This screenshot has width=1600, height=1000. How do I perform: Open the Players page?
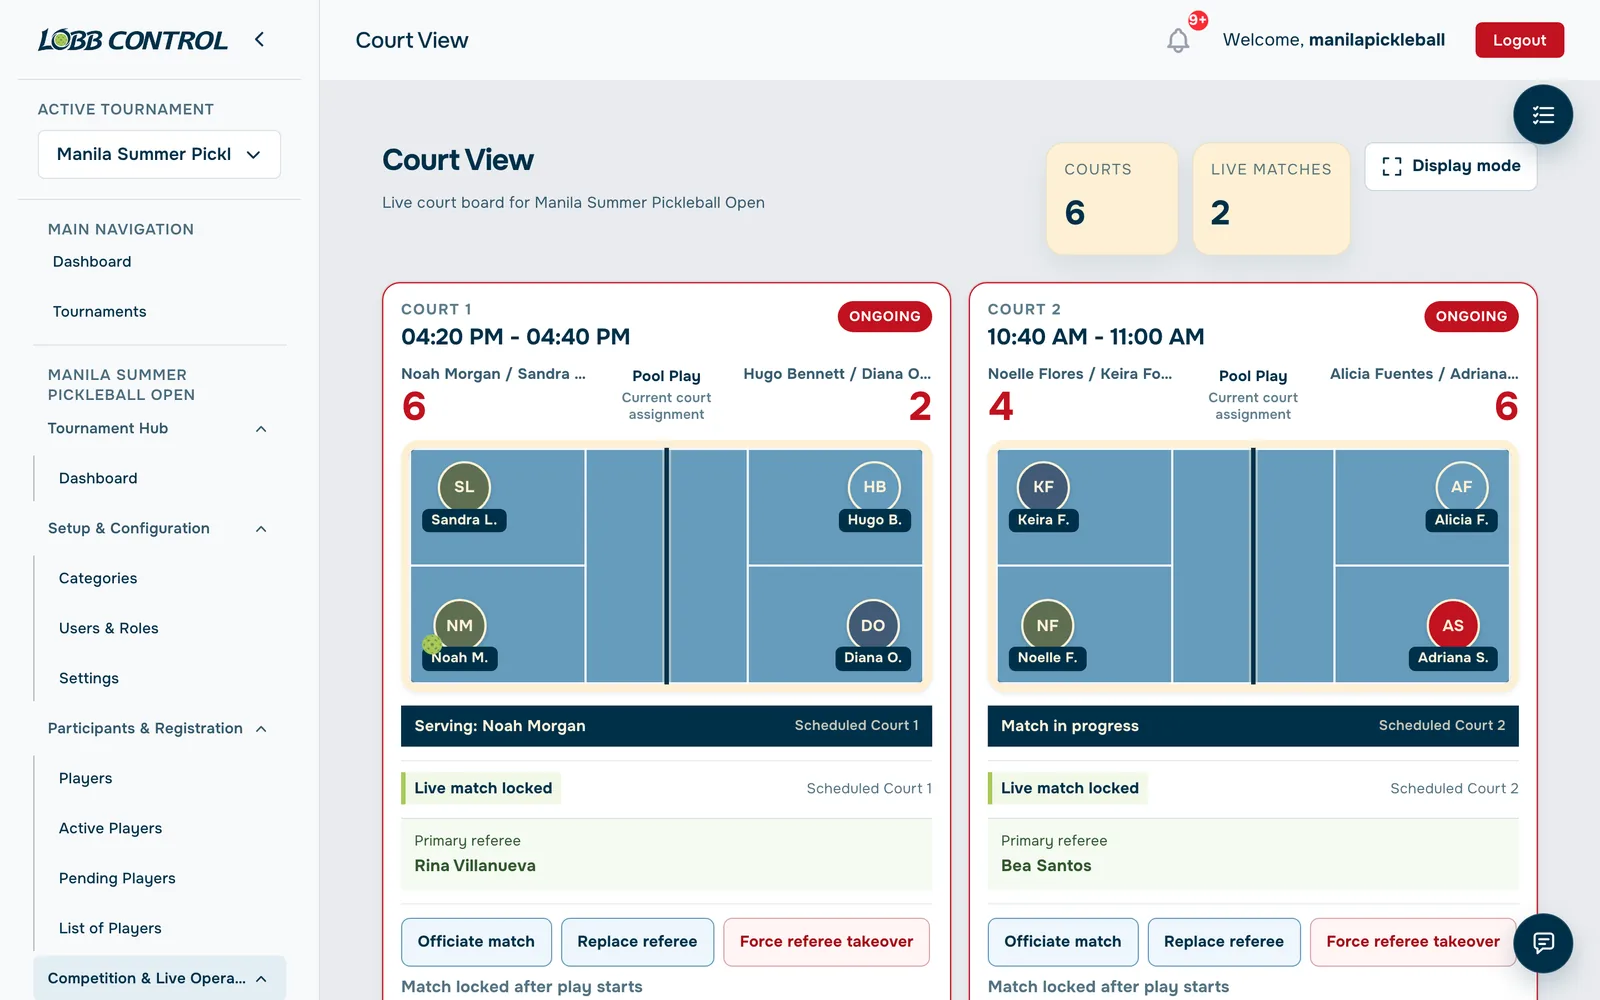click(x=85, y=778)
